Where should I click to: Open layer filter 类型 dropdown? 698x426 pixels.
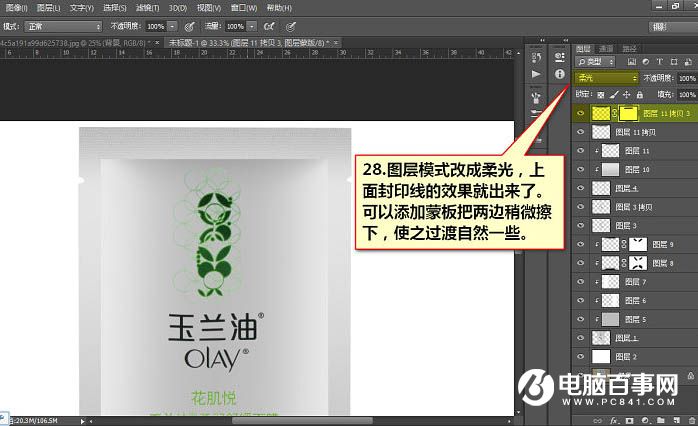pyautogui.click(x=595, y=62)
